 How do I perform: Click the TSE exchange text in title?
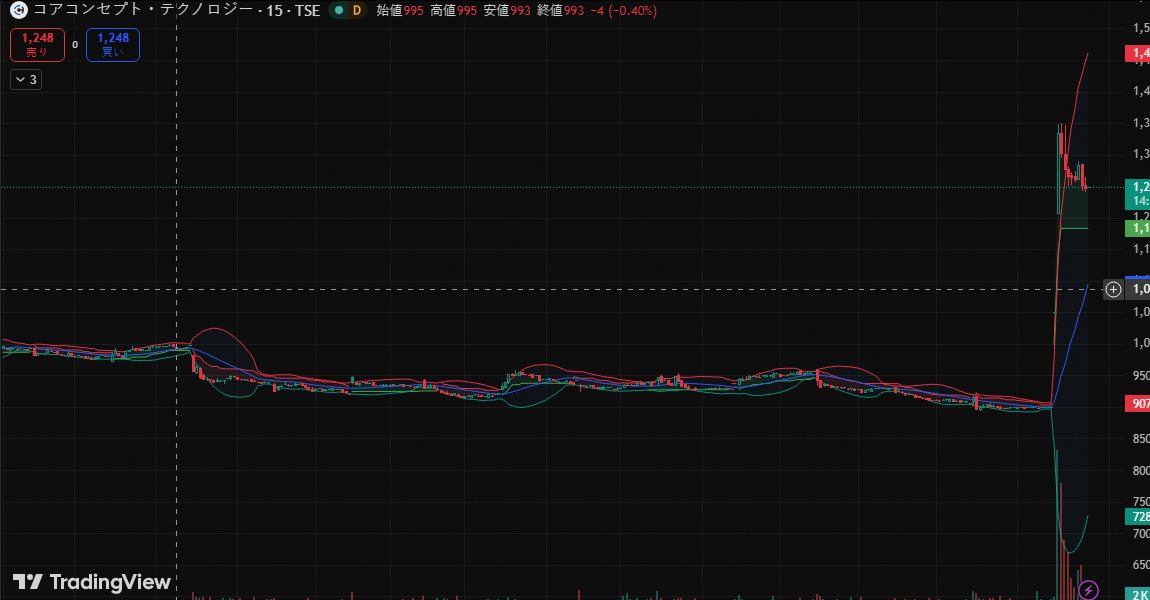coord(308,10)
